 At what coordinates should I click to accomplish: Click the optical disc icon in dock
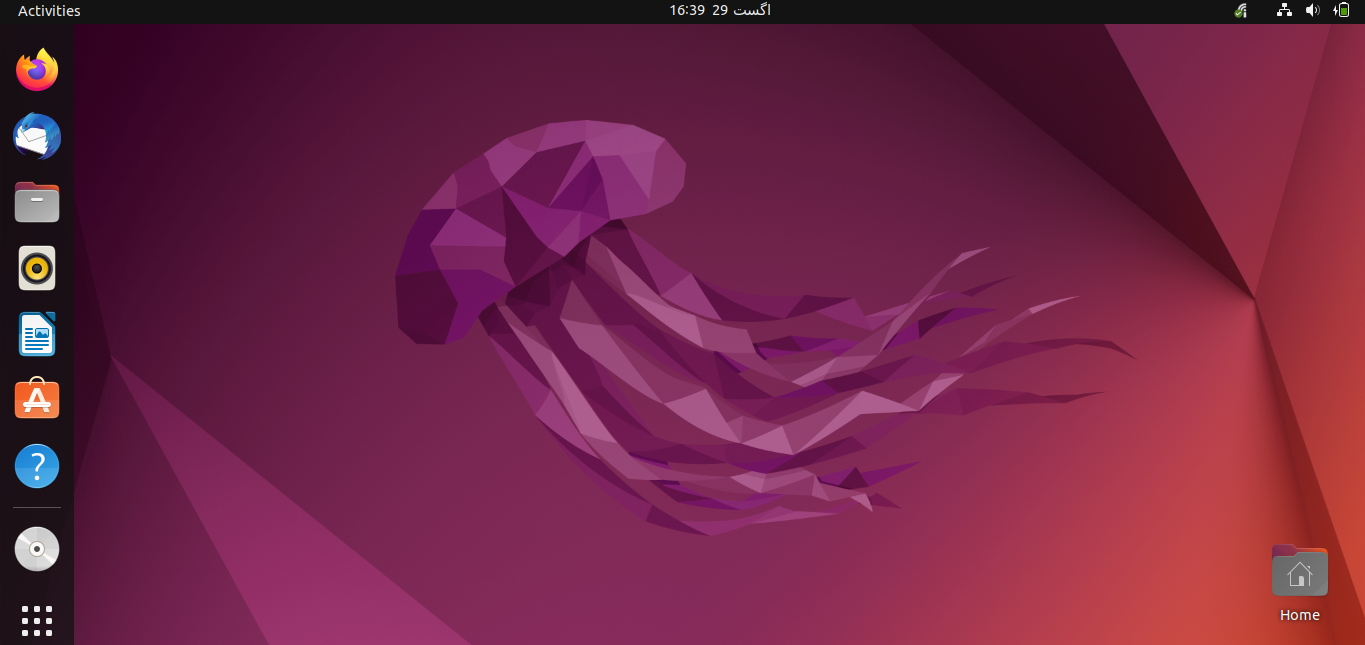37,549
